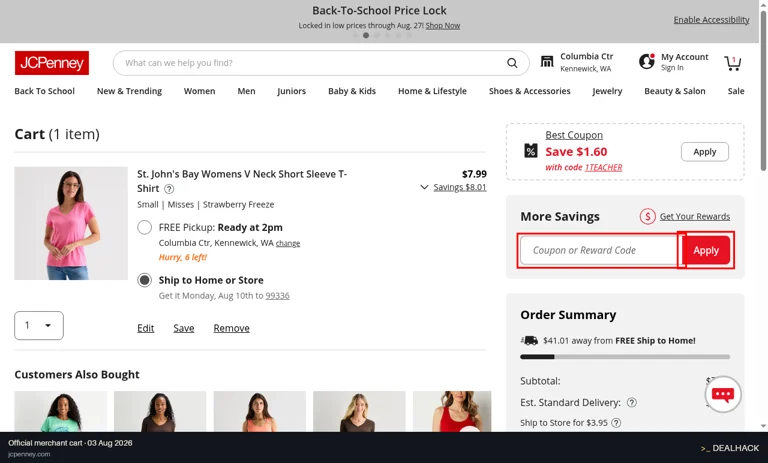
Task: Open Home & Lifestyle menu
Action: (x=432, y=91)
